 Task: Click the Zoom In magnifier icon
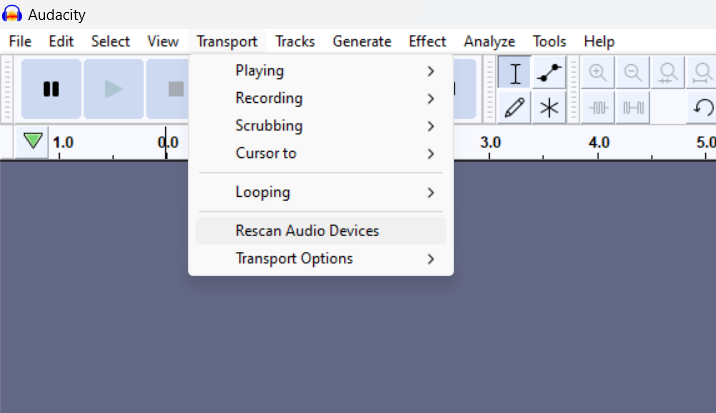click(598, 73)
